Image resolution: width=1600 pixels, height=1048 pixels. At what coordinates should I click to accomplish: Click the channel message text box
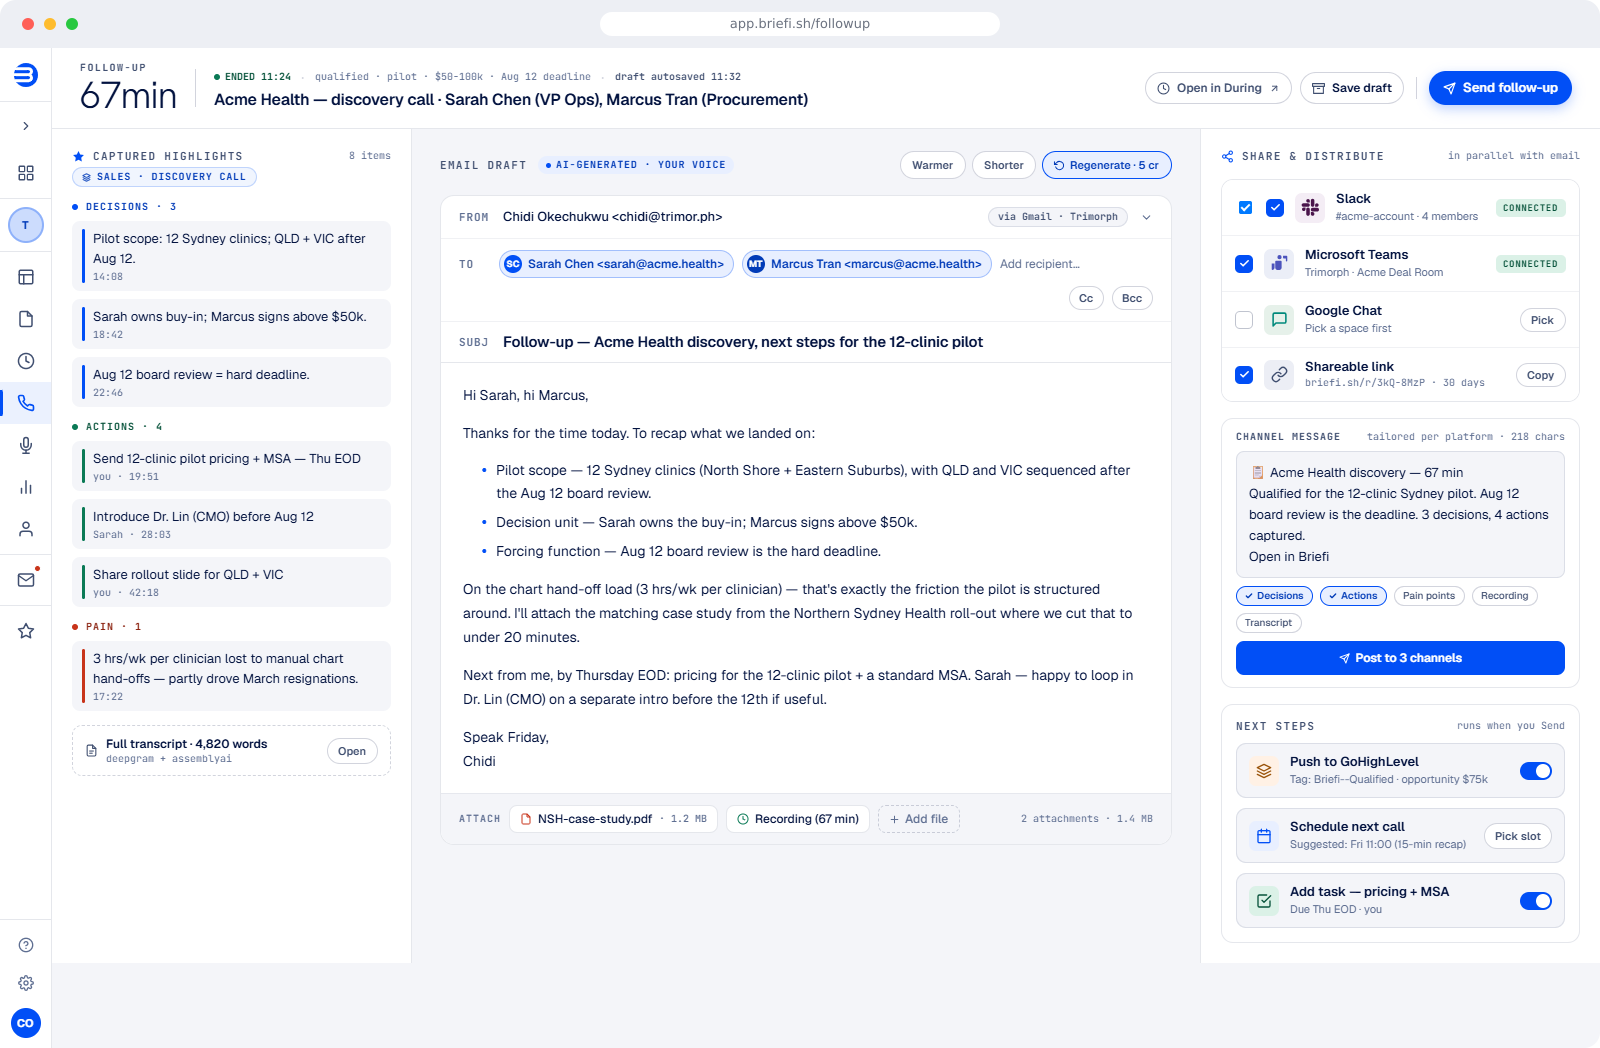[1400, 514]
